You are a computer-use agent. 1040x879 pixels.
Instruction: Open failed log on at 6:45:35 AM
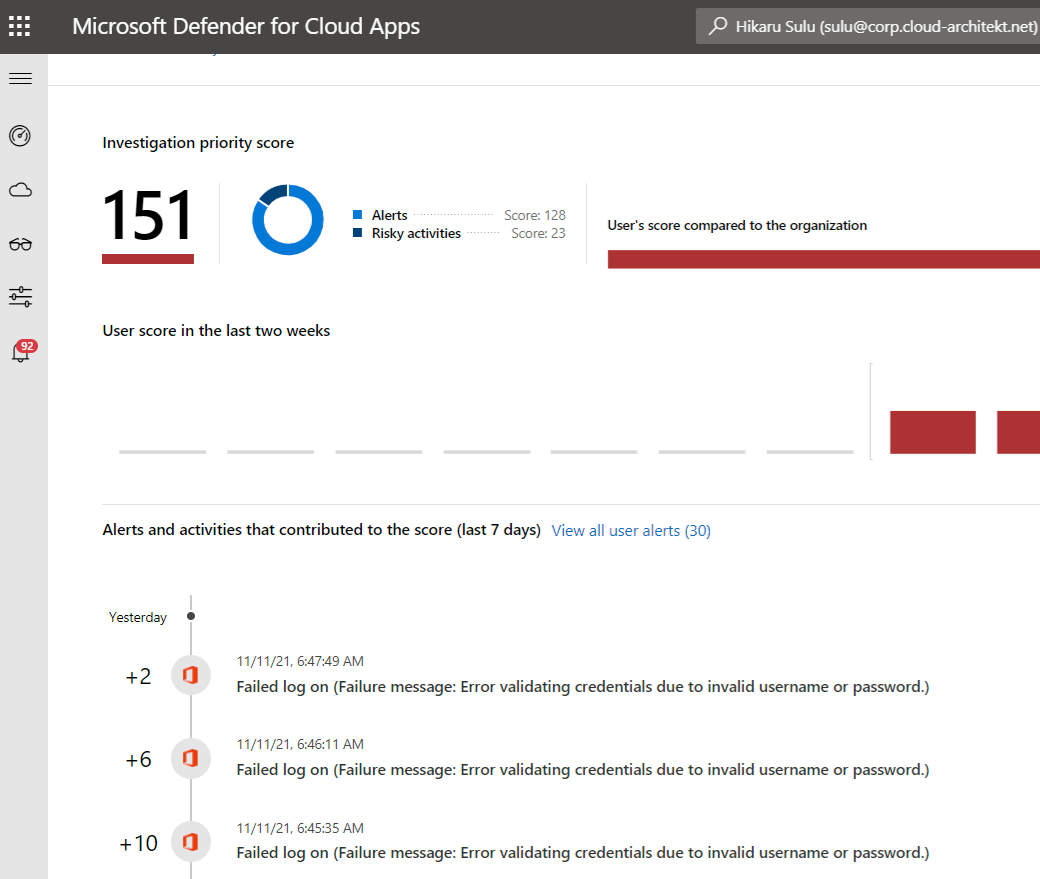point(583,852)
